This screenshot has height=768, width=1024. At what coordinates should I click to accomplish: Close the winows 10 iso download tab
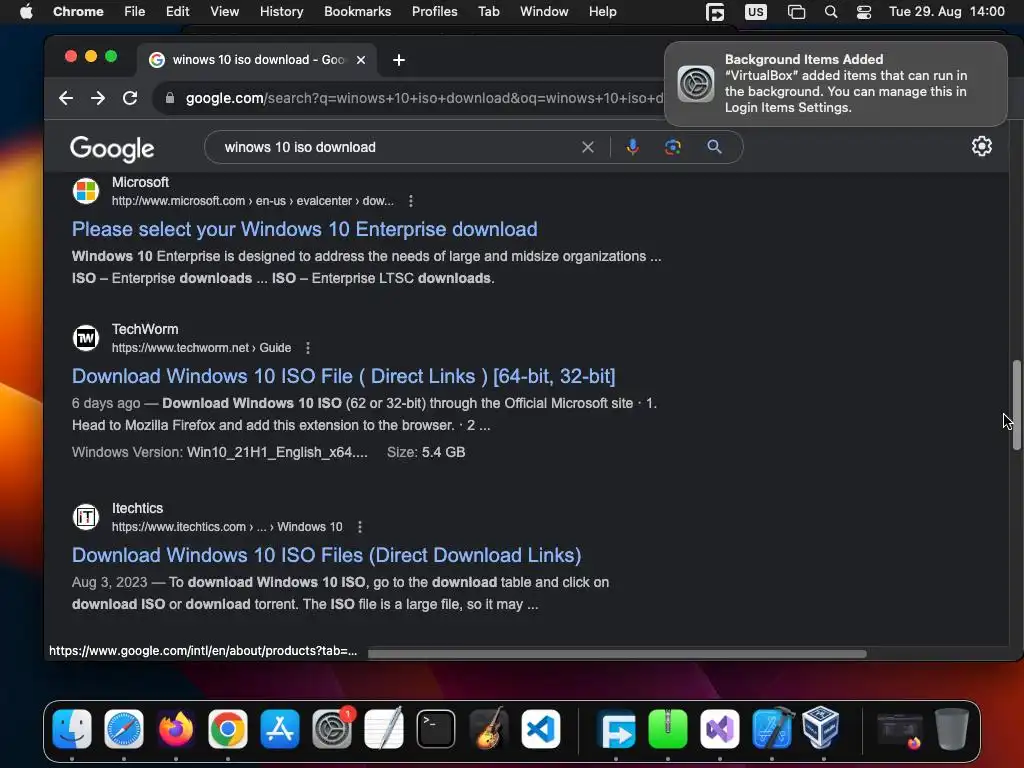click(360, 60)
